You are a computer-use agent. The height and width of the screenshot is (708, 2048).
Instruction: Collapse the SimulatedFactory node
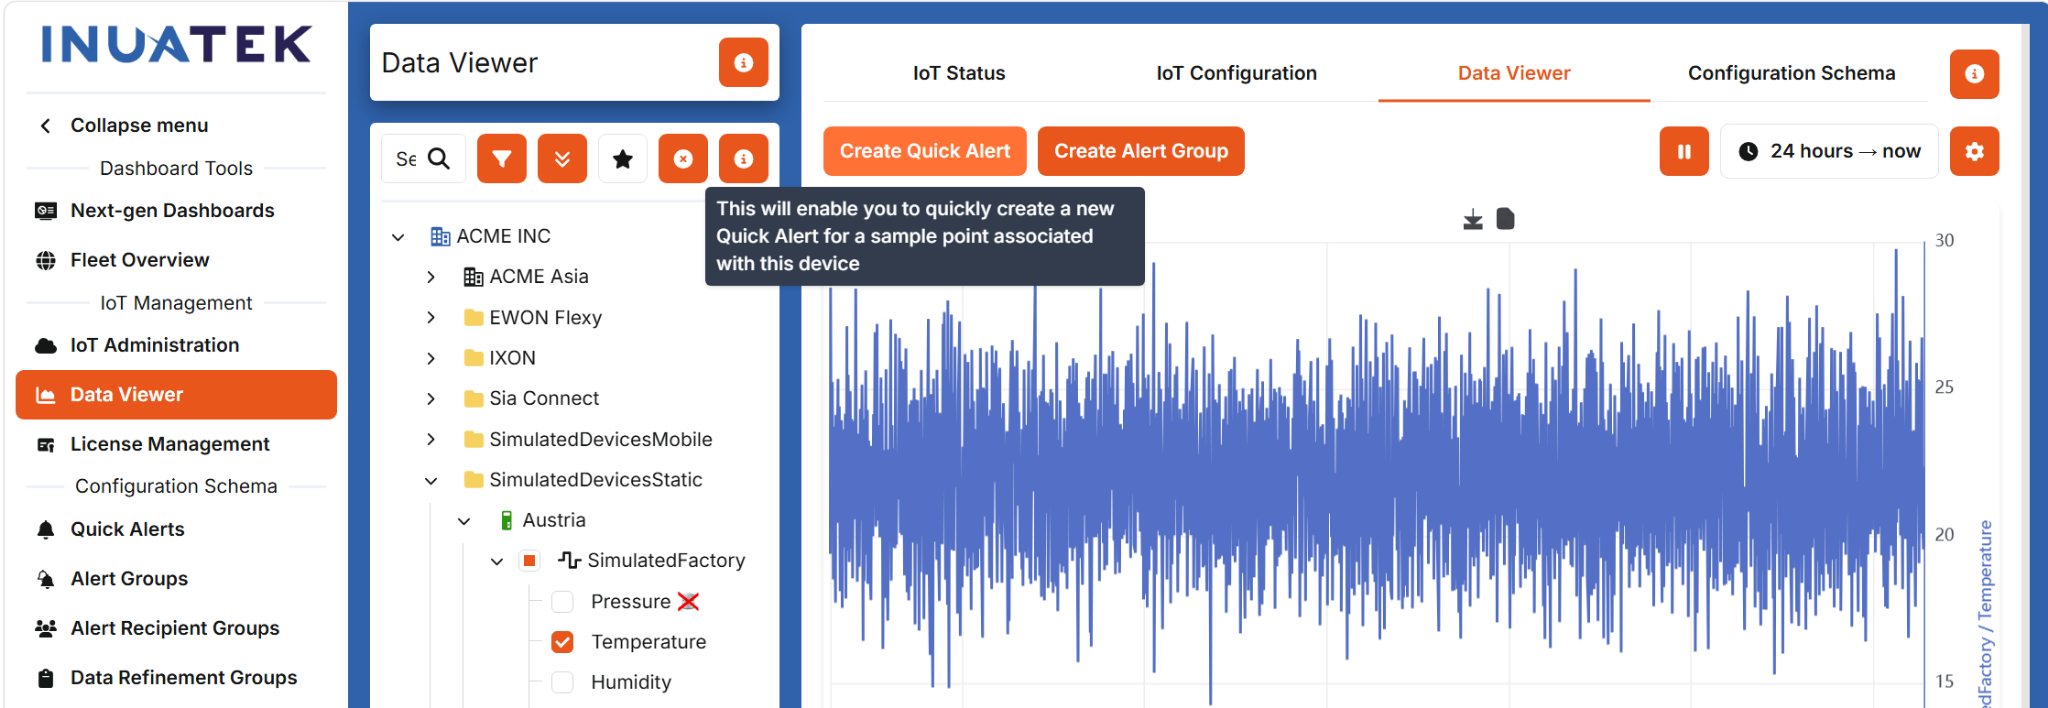(497, 561)
